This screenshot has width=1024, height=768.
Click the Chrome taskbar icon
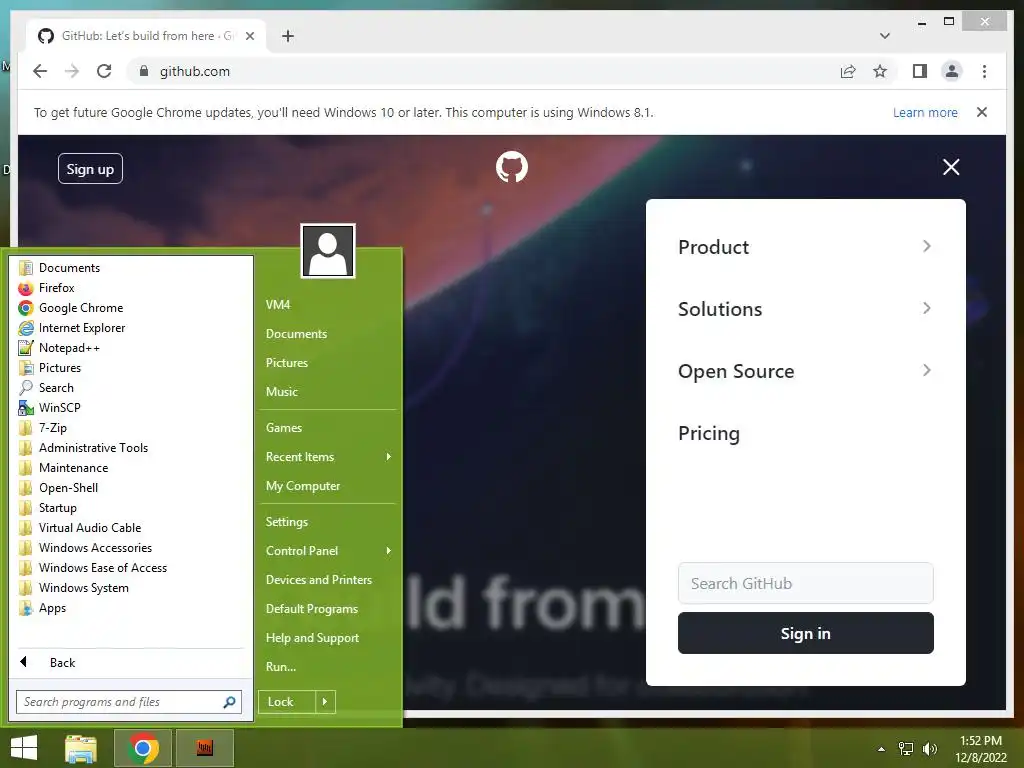point(143,748)
